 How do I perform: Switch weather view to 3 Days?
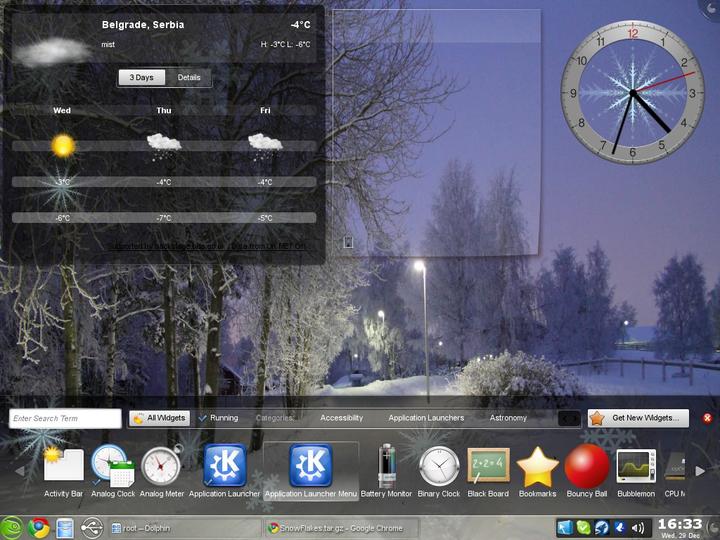click(x=141, y=78)
